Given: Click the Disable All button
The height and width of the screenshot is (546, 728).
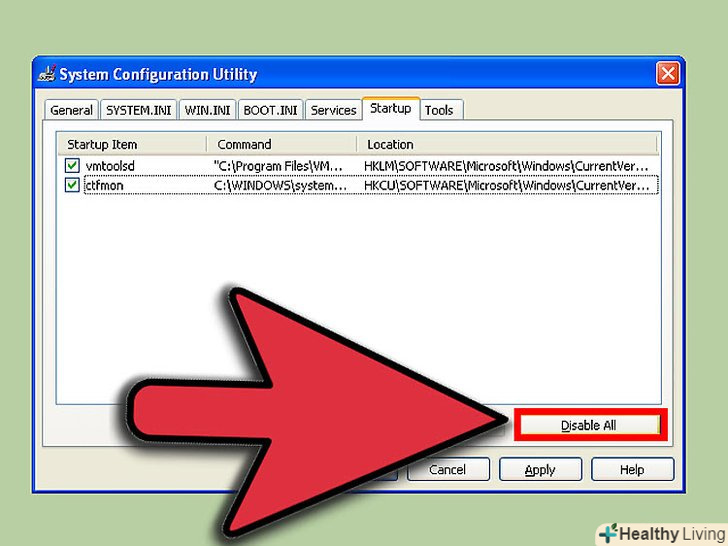Looking at the screenshot, I should coord(589,425).
